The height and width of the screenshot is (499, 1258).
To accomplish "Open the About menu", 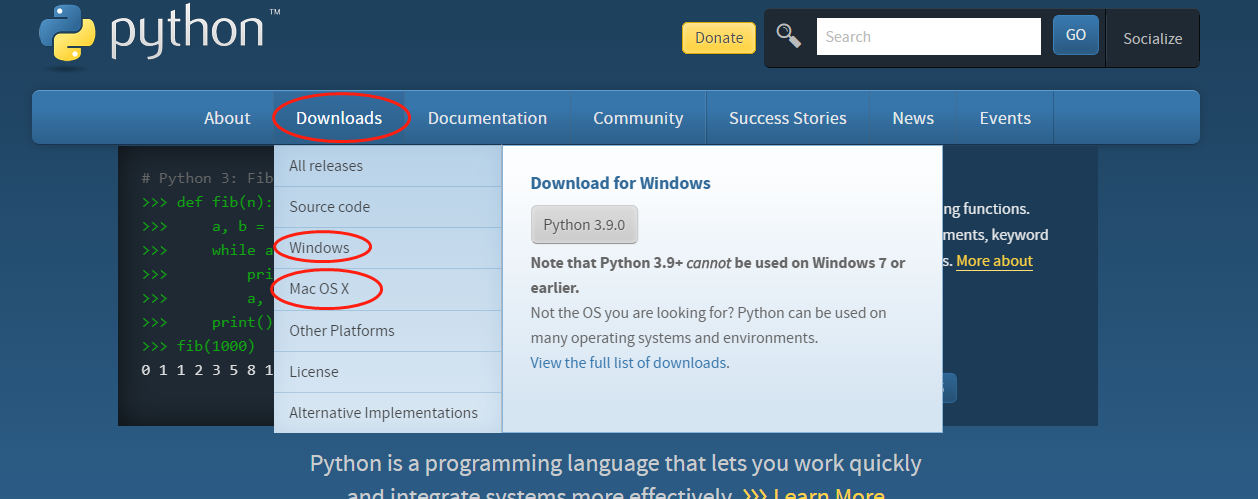I will pos(227,118).
